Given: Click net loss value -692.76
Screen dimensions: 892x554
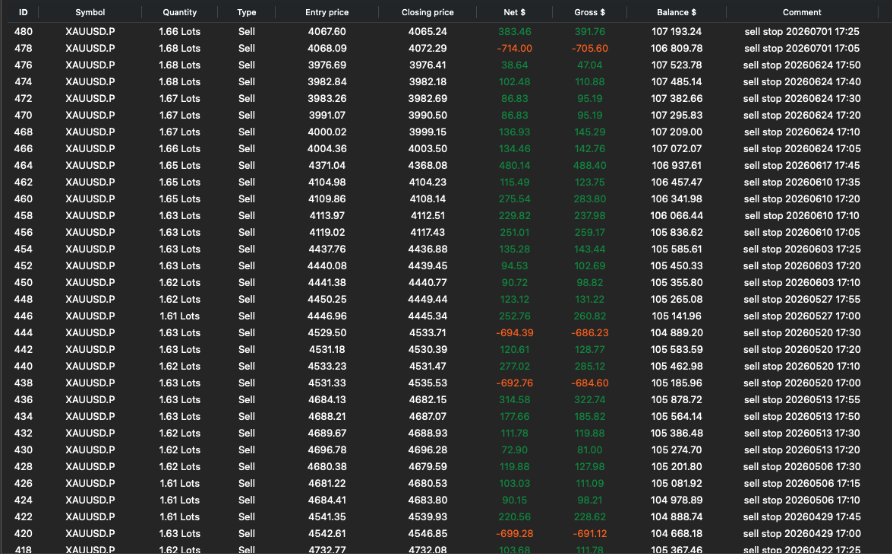Looking at the screenshot, I should [514, 383].
